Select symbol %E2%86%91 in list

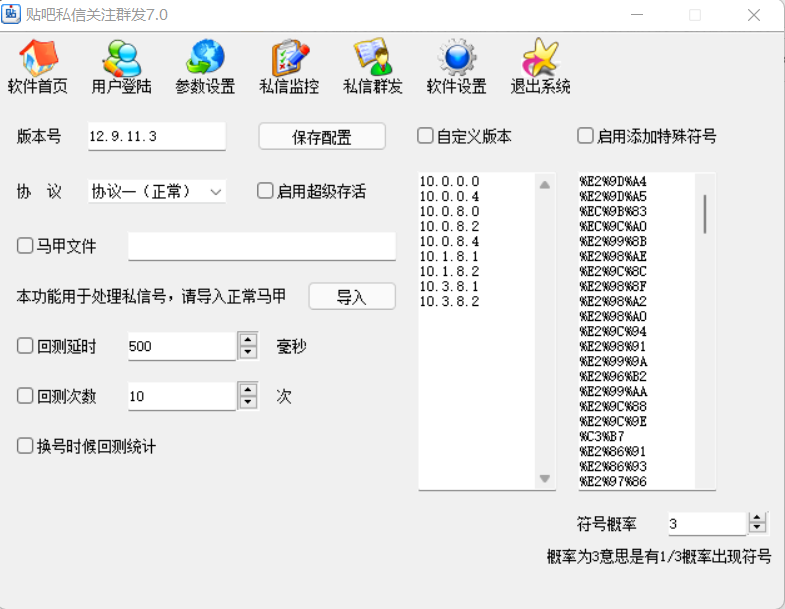(613, 452)
